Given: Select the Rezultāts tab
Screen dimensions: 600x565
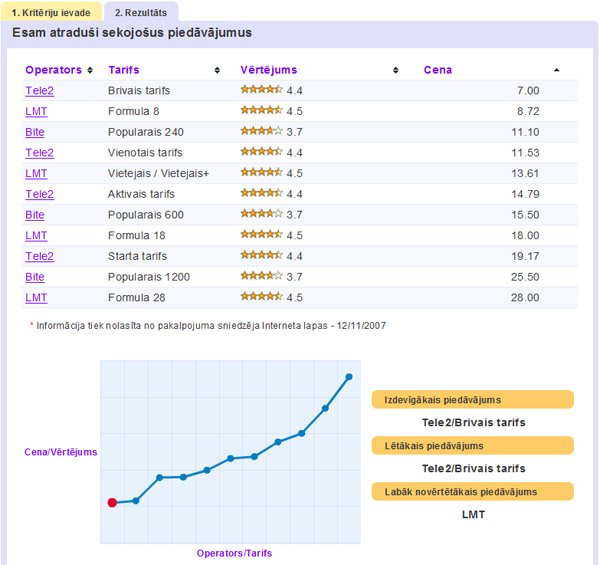Looking at the screenshot, I should click(140, 13).
